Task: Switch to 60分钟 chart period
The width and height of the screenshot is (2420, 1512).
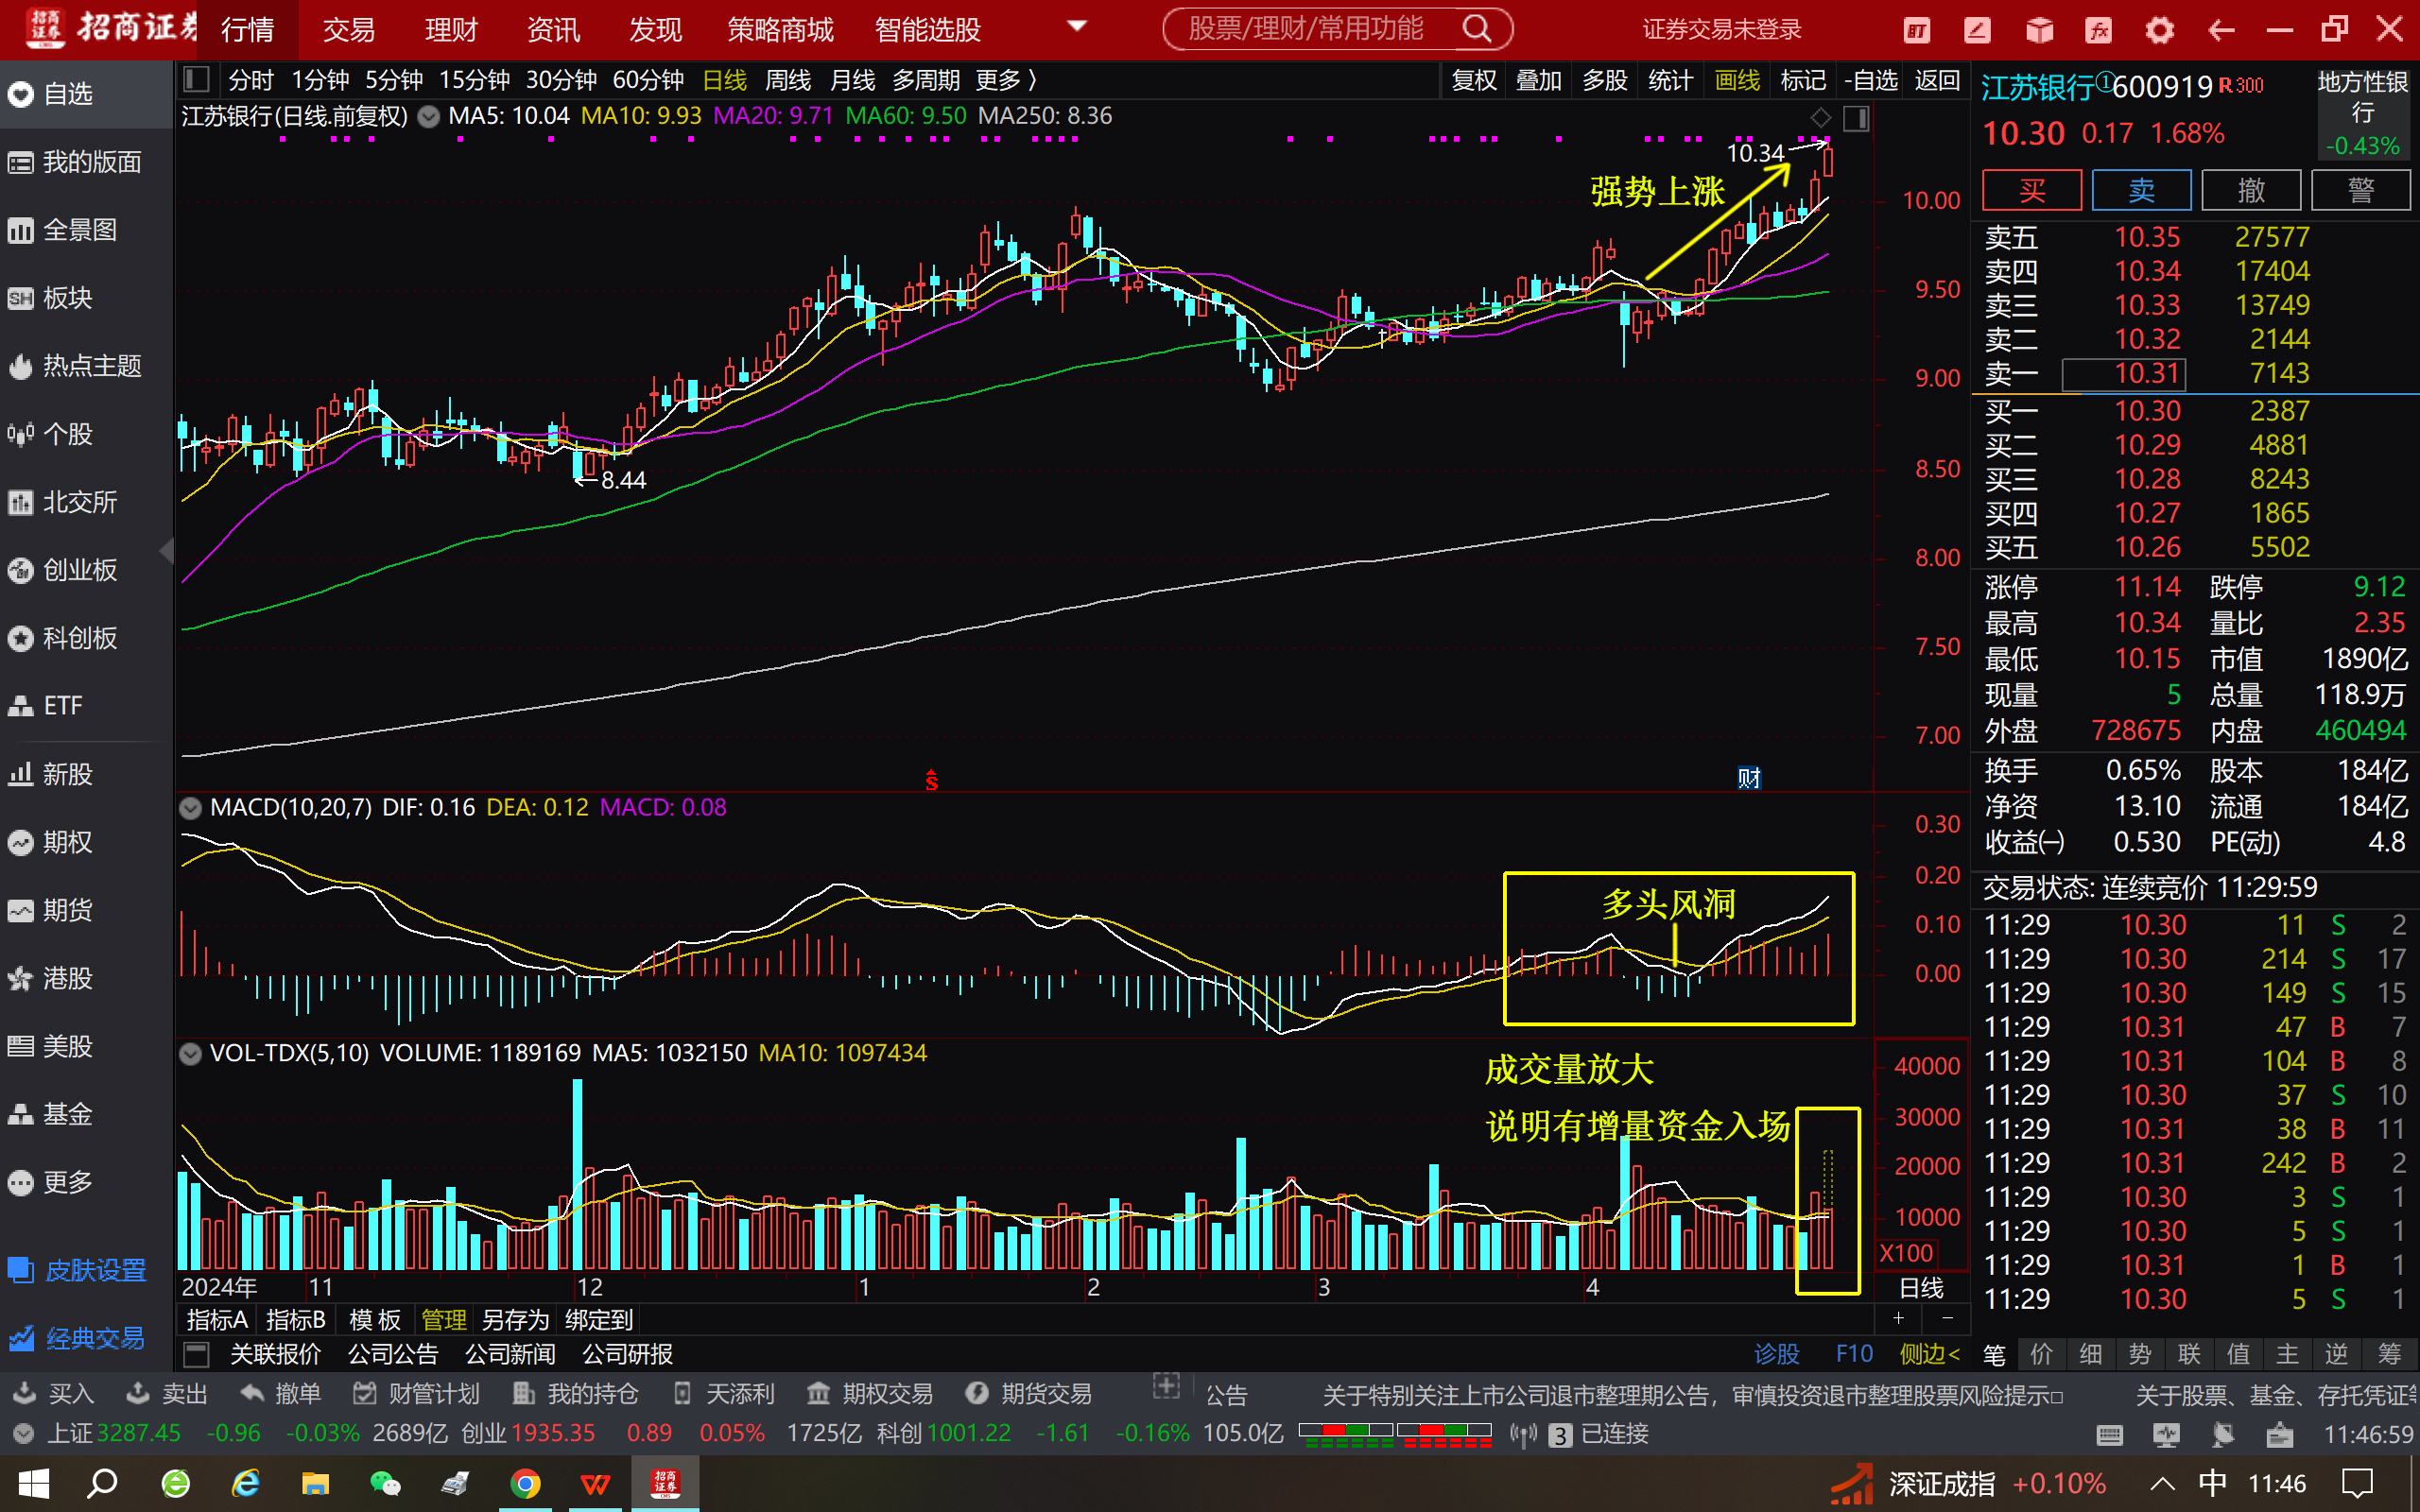Action: tap(648, 80)
